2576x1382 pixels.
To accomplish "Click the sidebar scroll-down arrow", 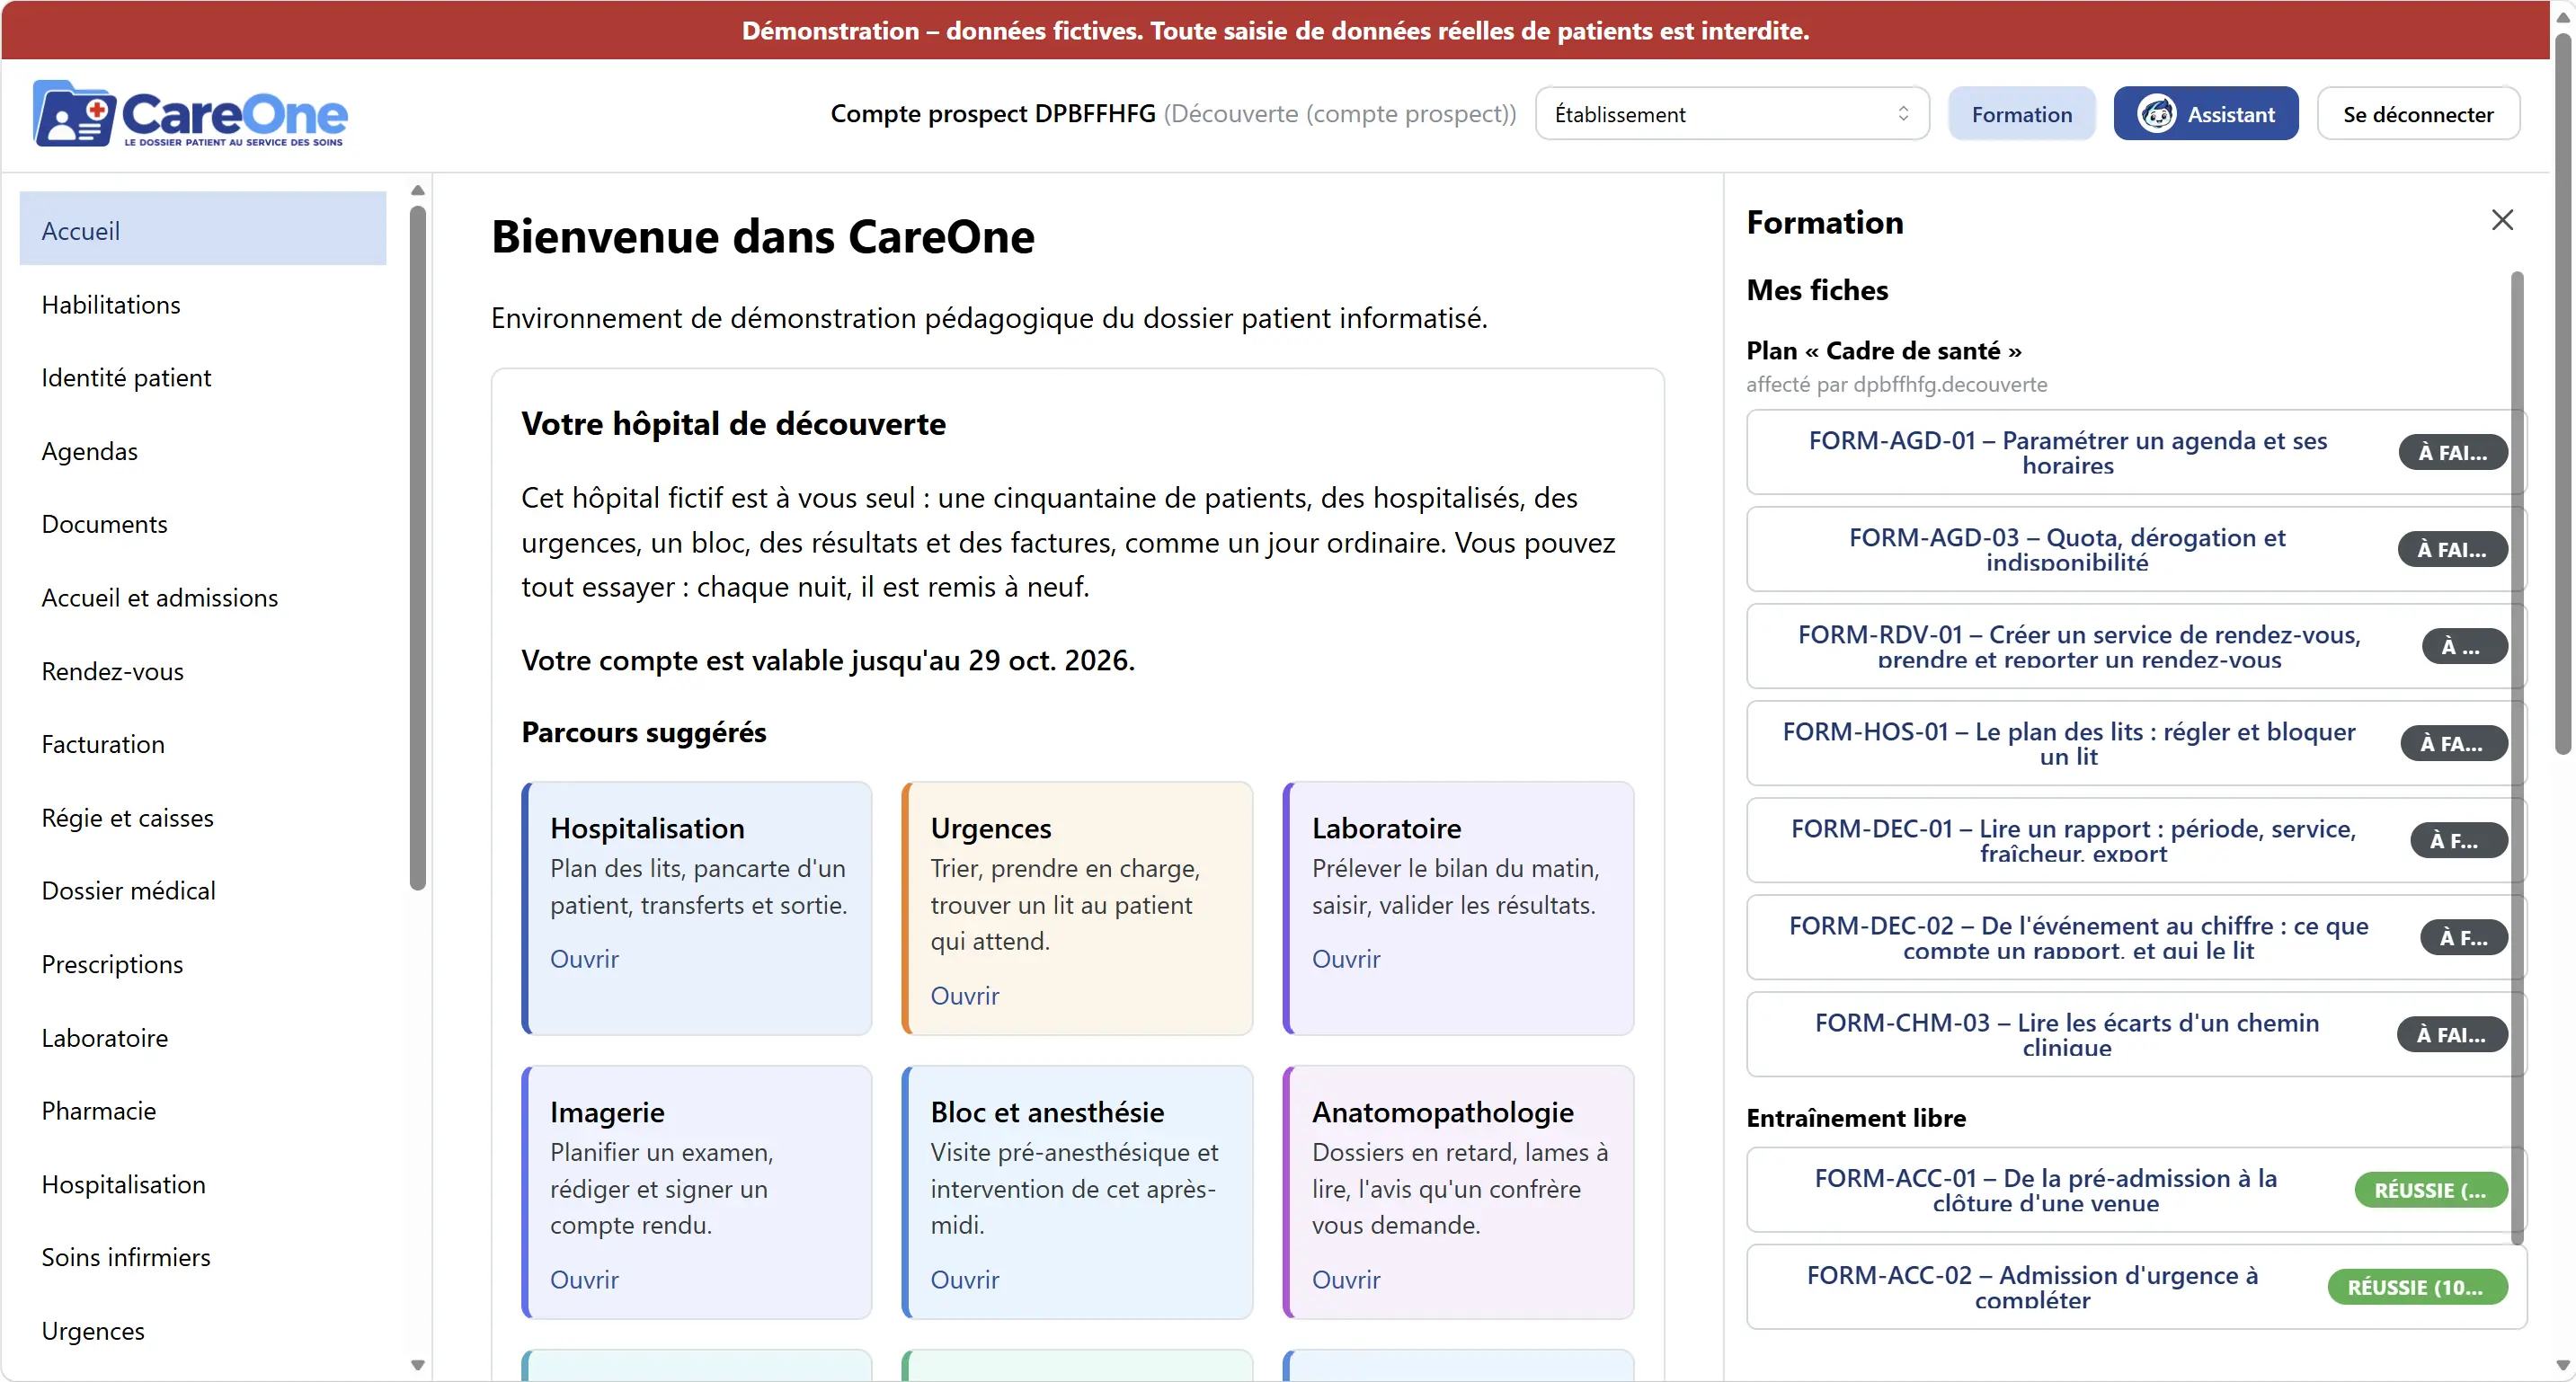I will coord(418,1365).
